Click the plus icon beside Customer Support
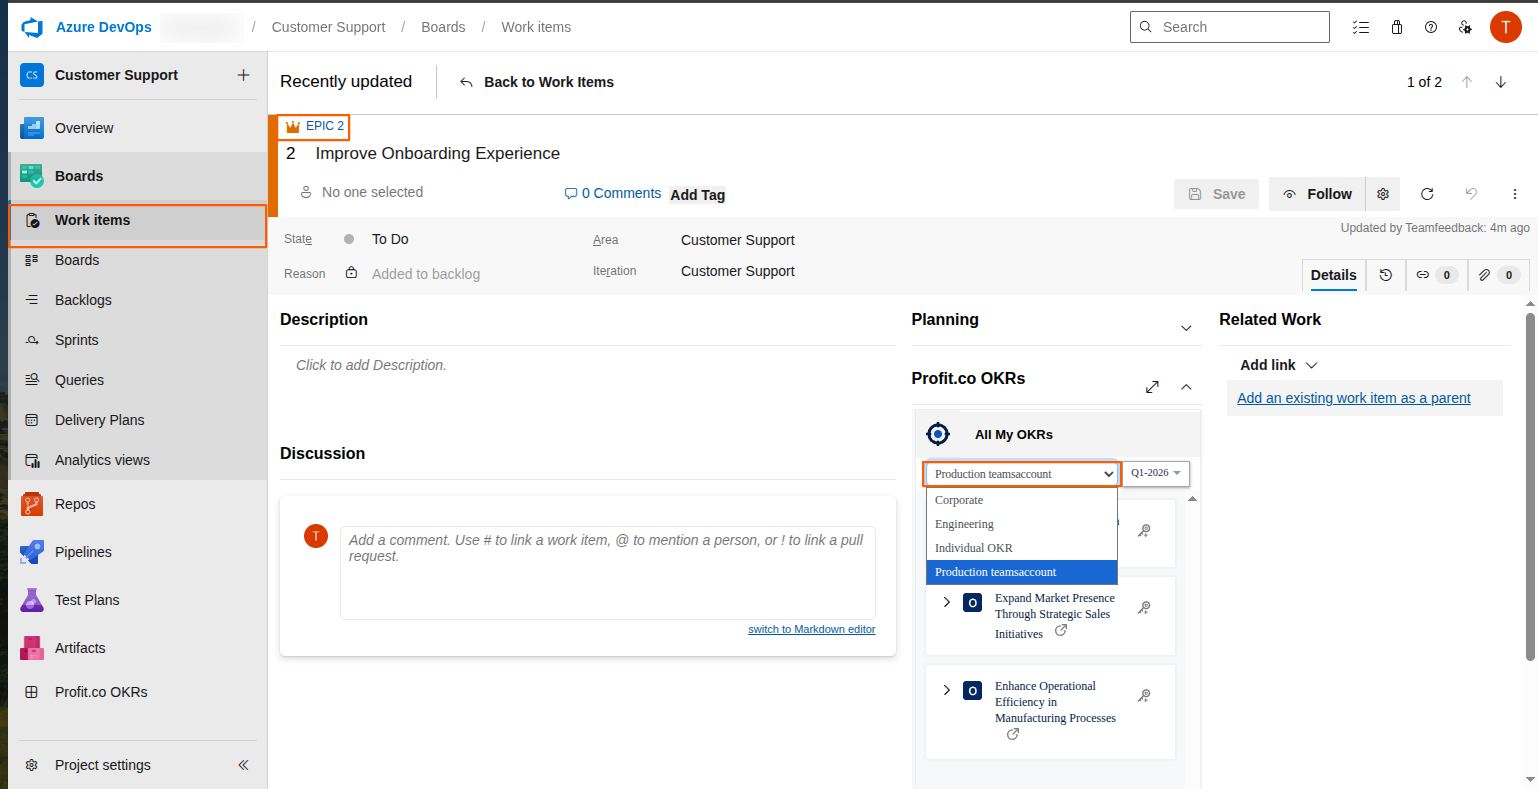The image size is (1538, 789). point(243,75)
